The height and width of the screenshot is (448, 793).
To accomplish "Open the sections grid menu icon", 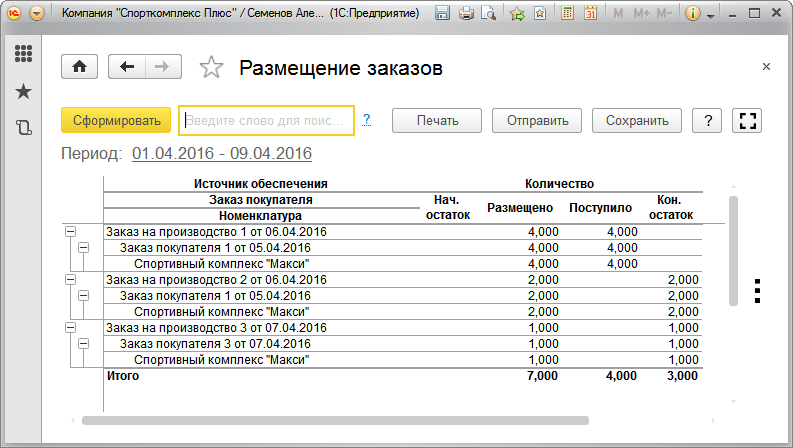I will tap(23, 54).
